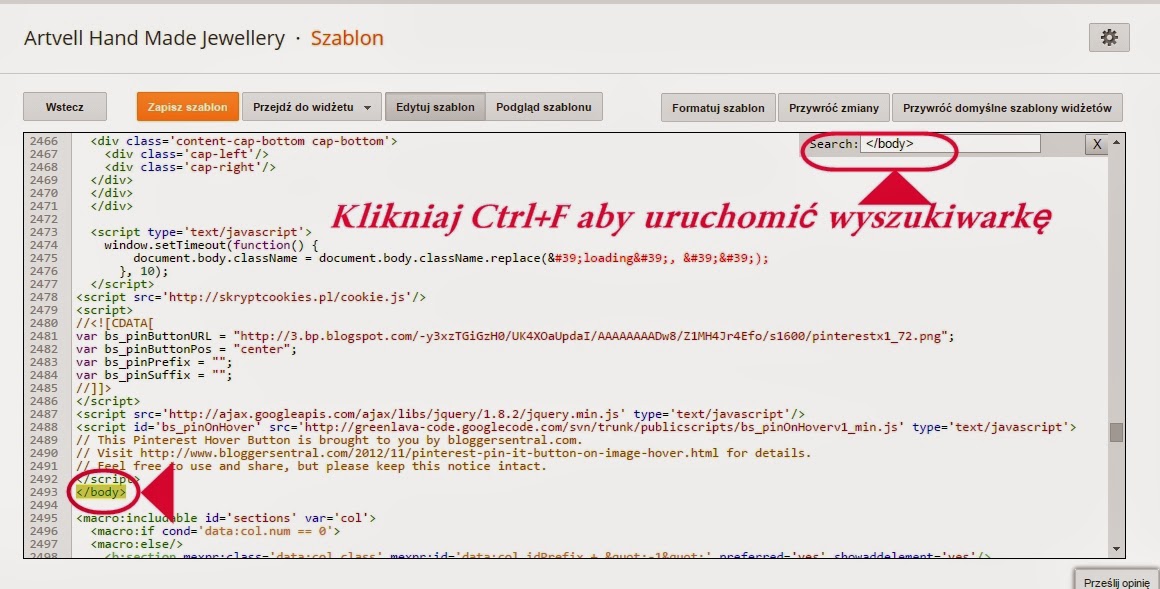This screenshot has width=1160, height=589.
Task: Click the //<![CDATA[ line 2480
Action: point(115,323)
